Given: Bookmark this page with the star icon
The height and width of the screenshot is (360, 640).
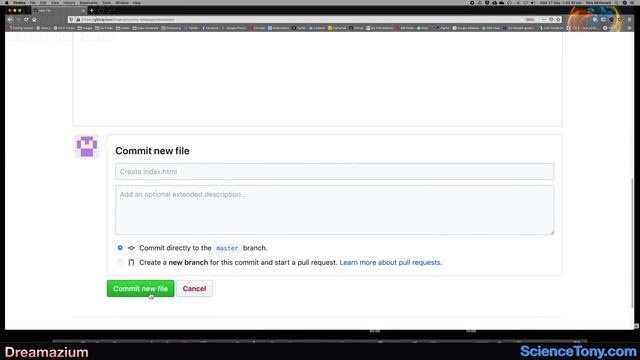Looking at the screenshot, I should tap(558, 19).
